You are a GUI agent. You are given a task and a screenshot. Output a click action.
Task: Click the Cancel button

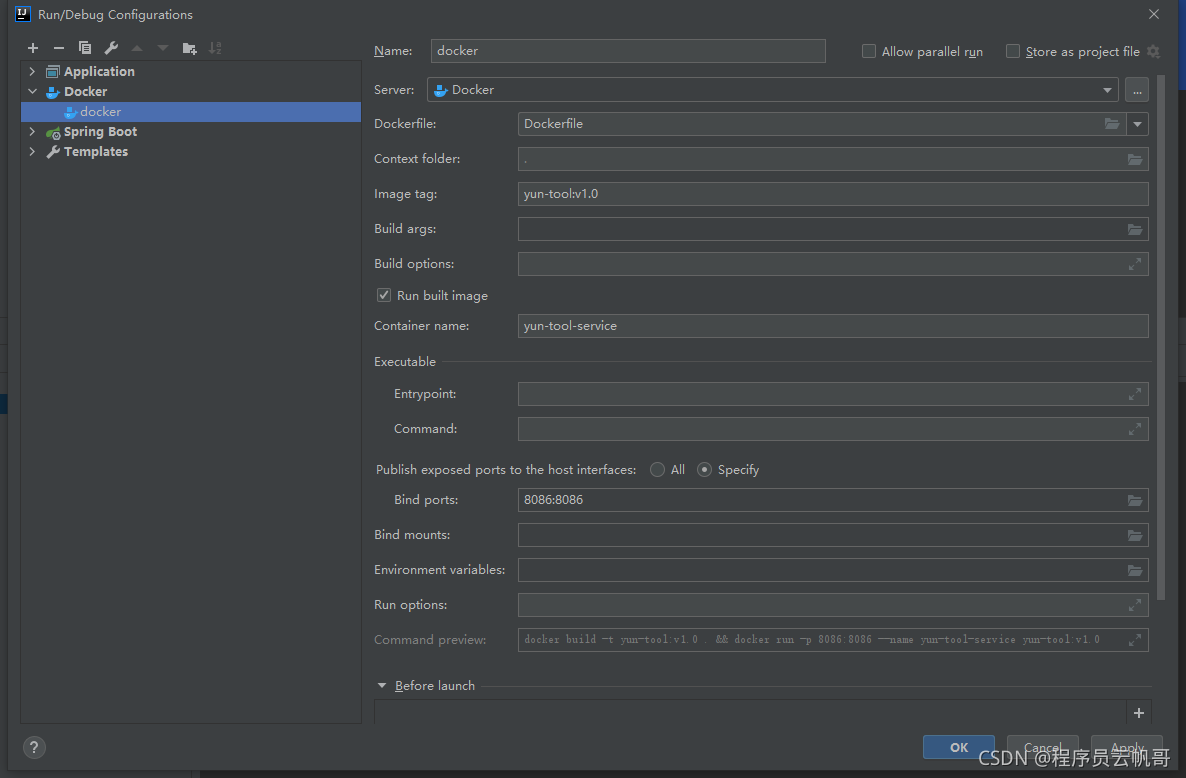[x=1042, y=747]
